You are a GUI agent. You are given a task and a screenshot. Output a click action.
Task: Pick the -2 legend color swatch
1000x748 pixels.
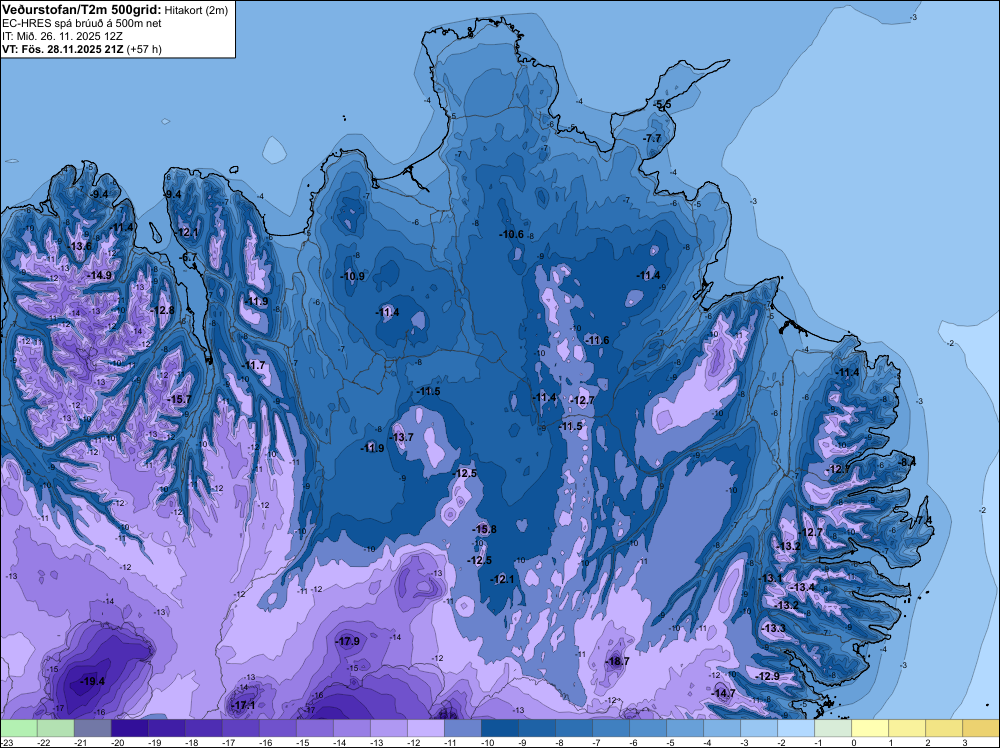tap(795, 728)
